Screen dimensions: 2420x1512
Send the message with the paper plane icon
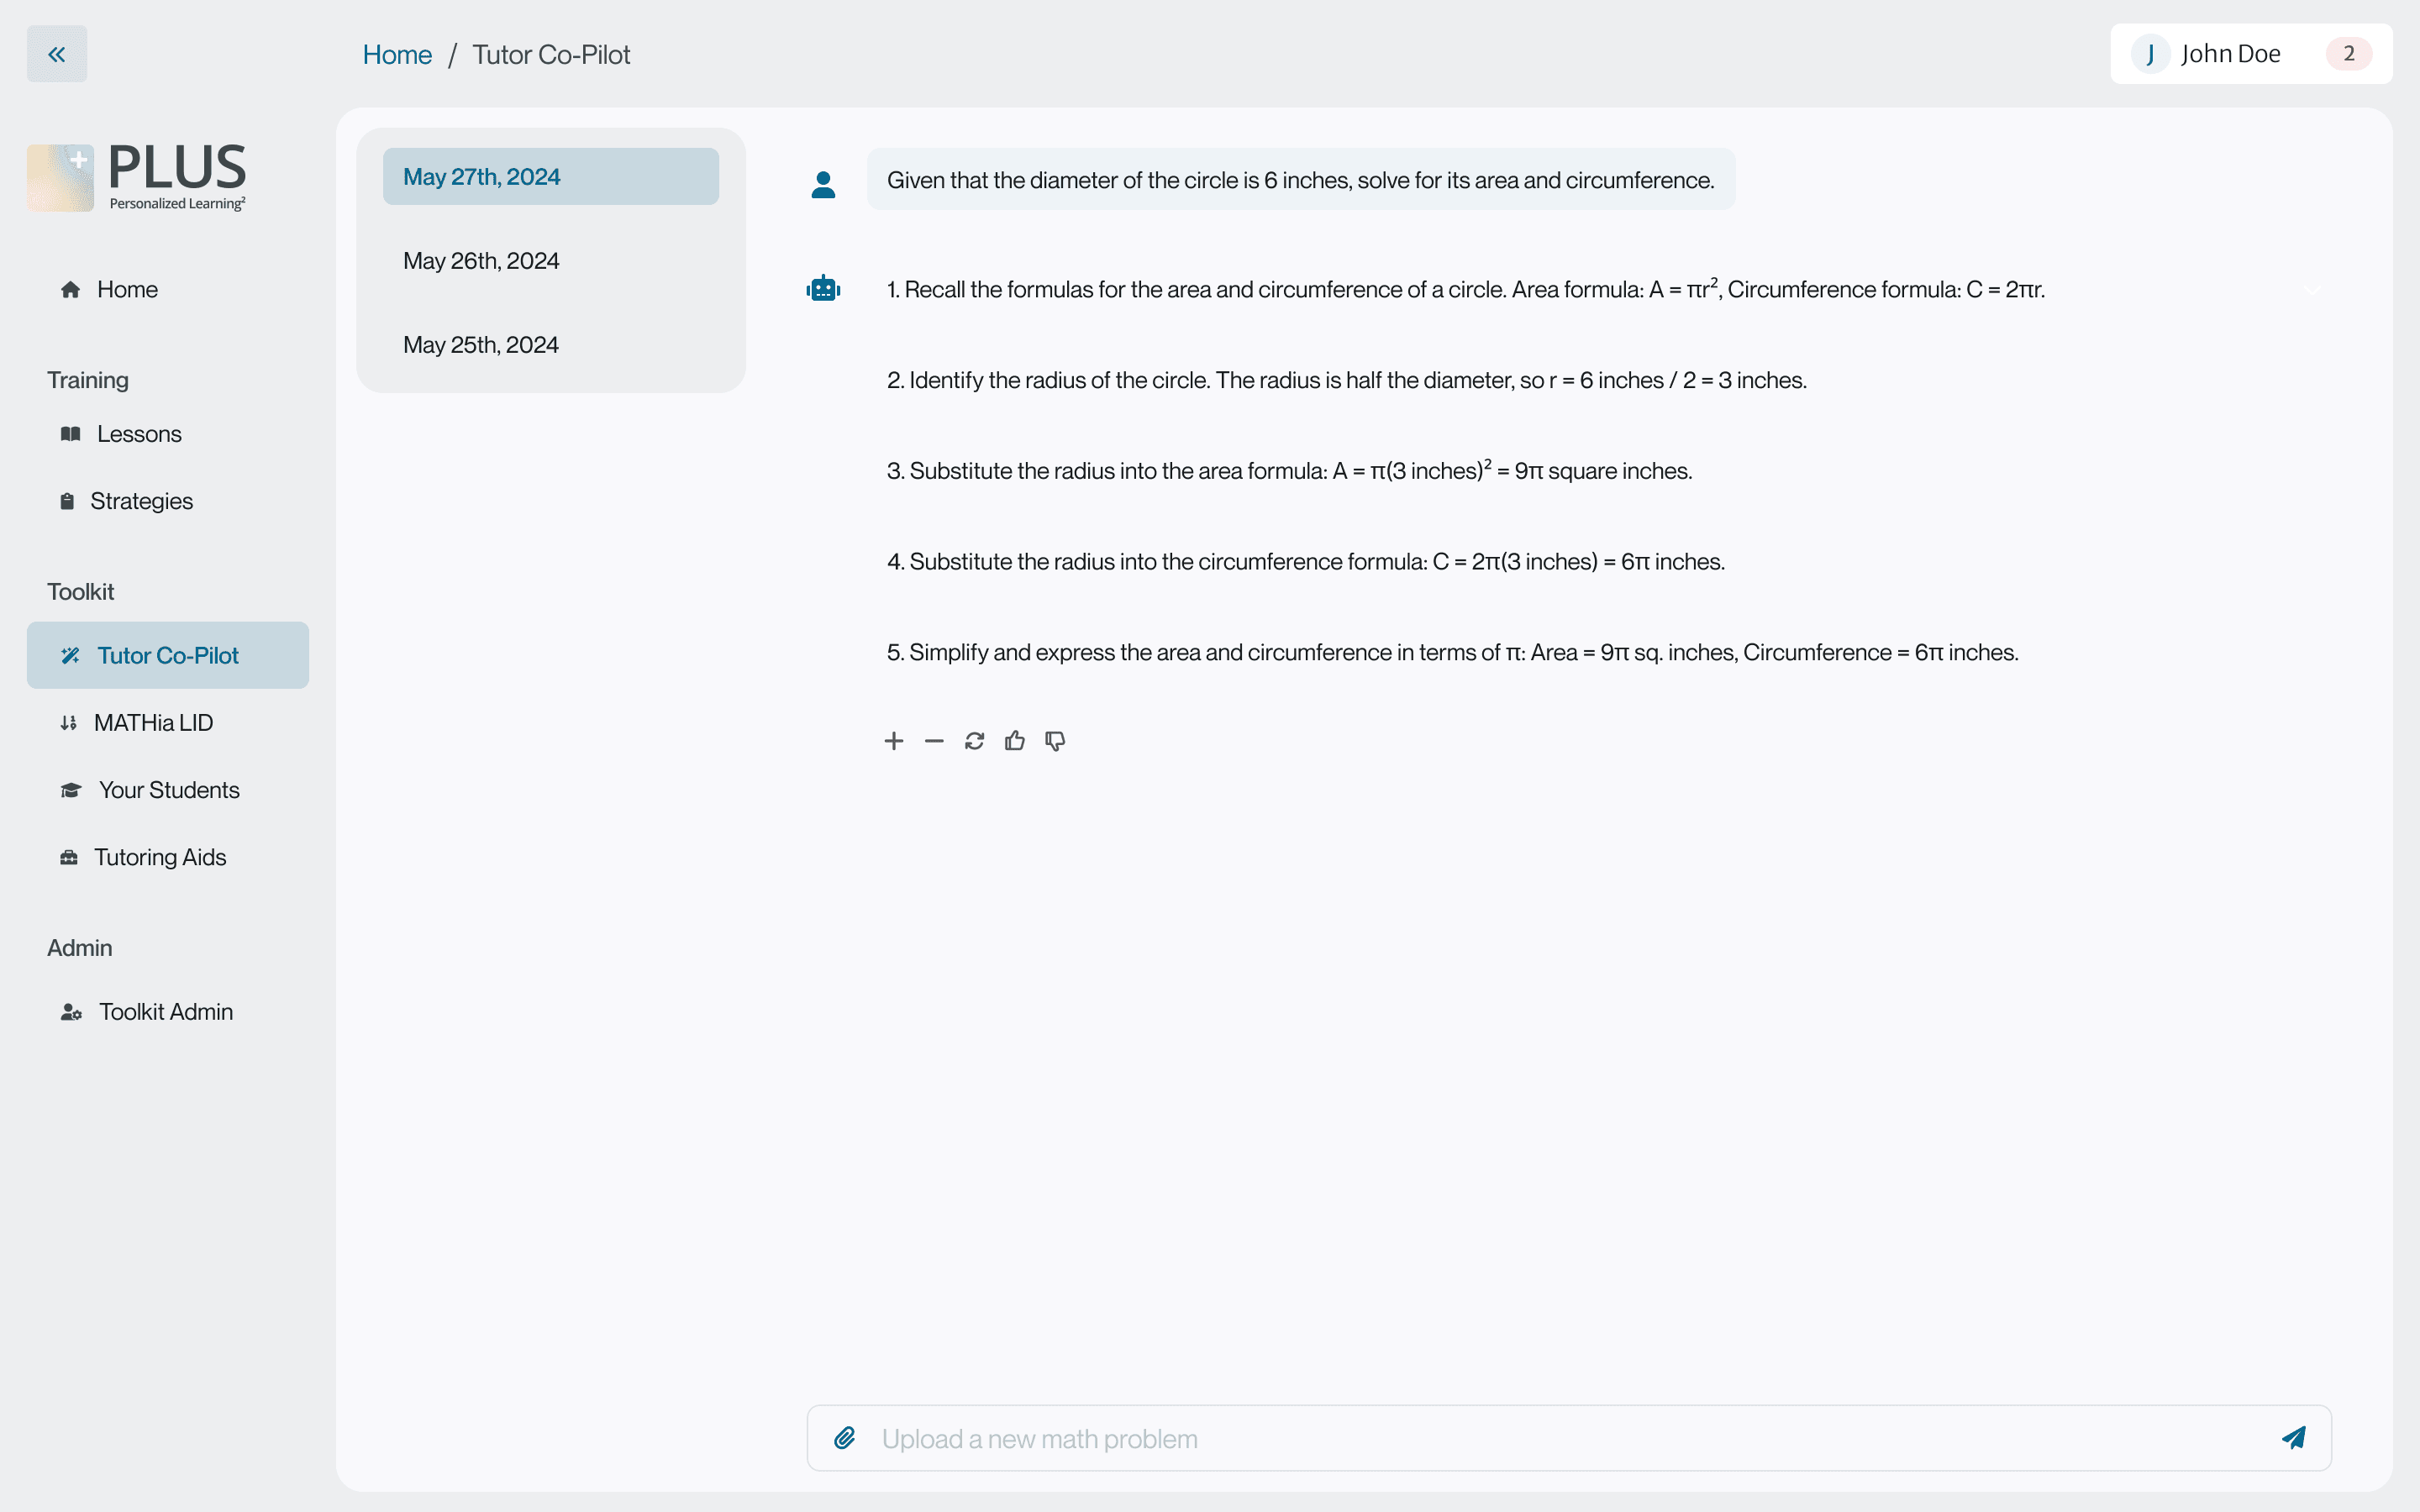2293,1438
